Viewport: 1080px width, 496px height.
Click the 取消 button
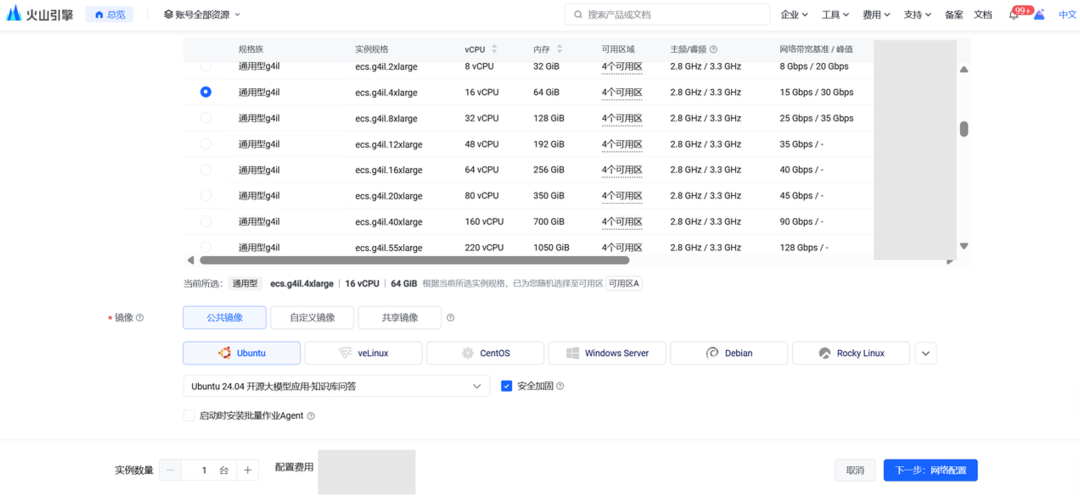tap(855, 470)
